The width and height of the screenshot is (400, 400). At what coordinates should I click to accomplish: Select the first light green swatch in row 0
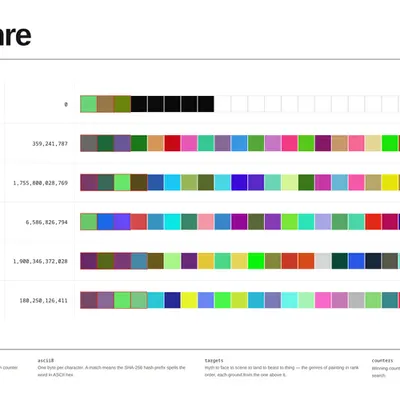coord(89,104)
